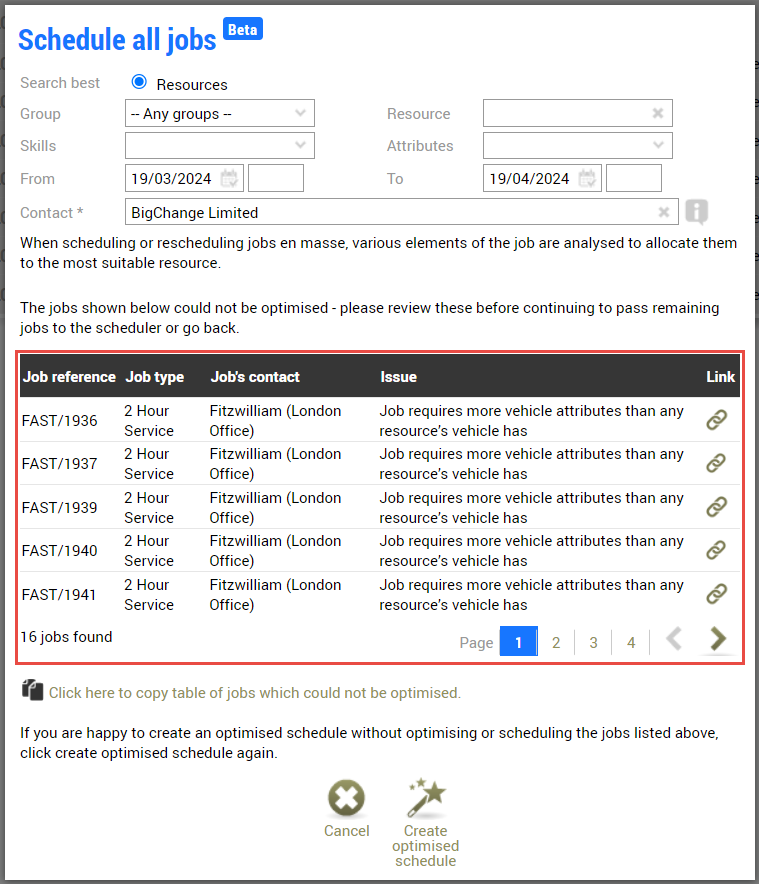Click Create optimised schedule button

click(x=426, y=822)
